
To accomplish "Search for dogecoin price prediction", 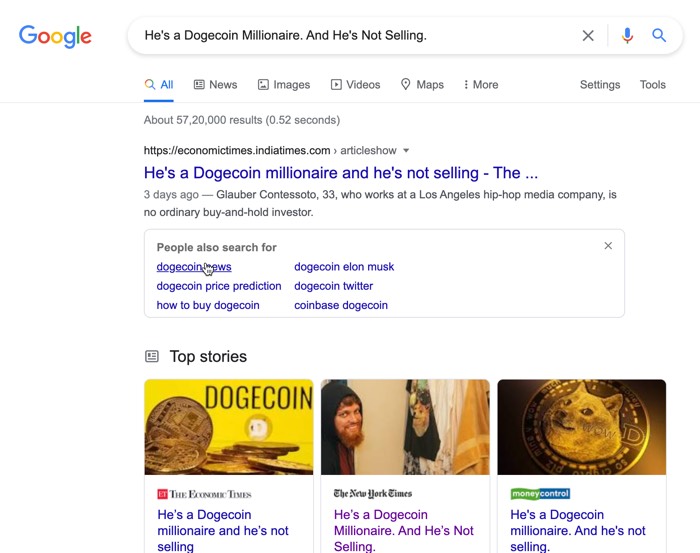I will click(x=219, y=286).
